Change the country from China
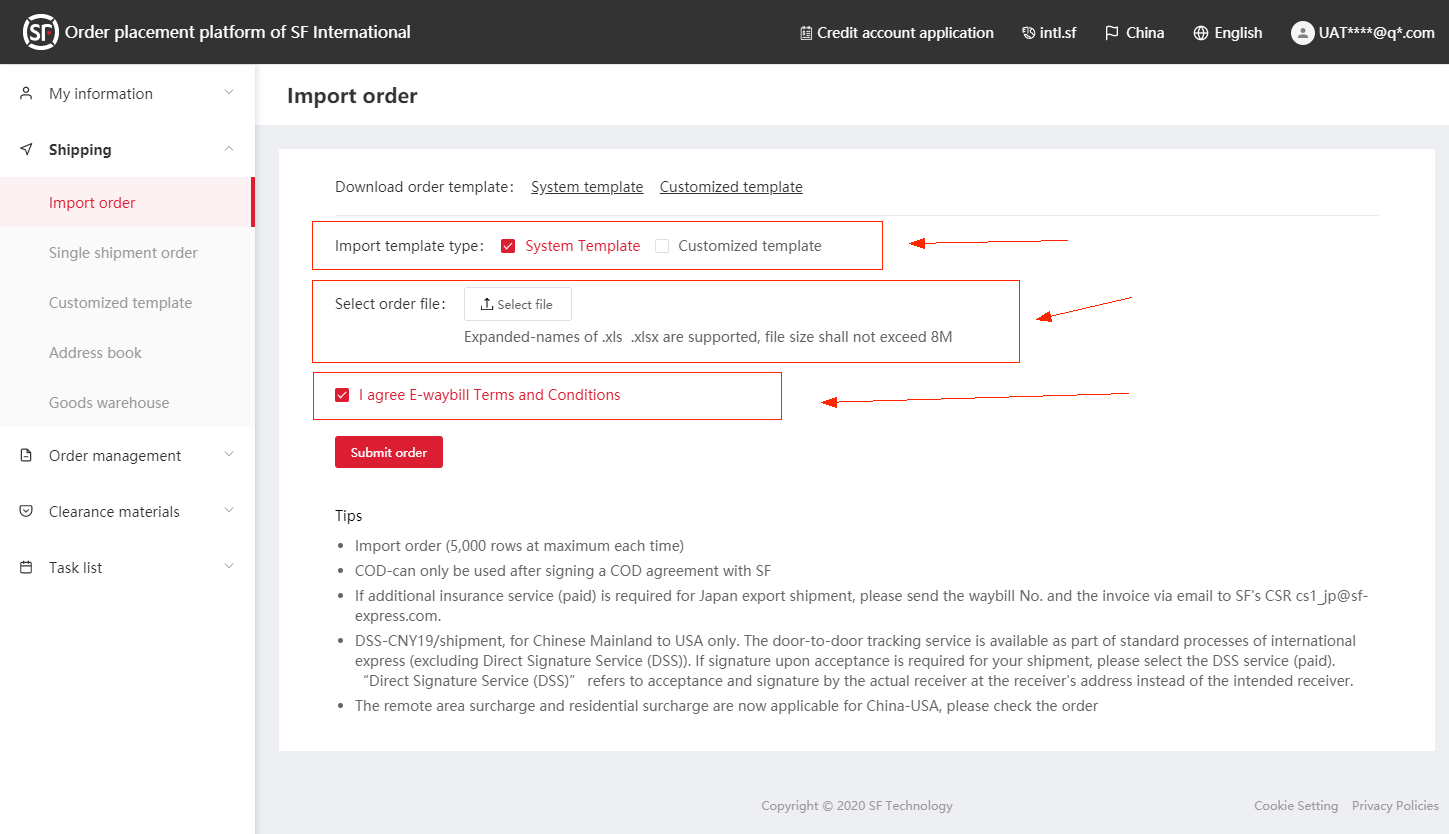The image size is (1449, 834). (x=1134, y=33)
